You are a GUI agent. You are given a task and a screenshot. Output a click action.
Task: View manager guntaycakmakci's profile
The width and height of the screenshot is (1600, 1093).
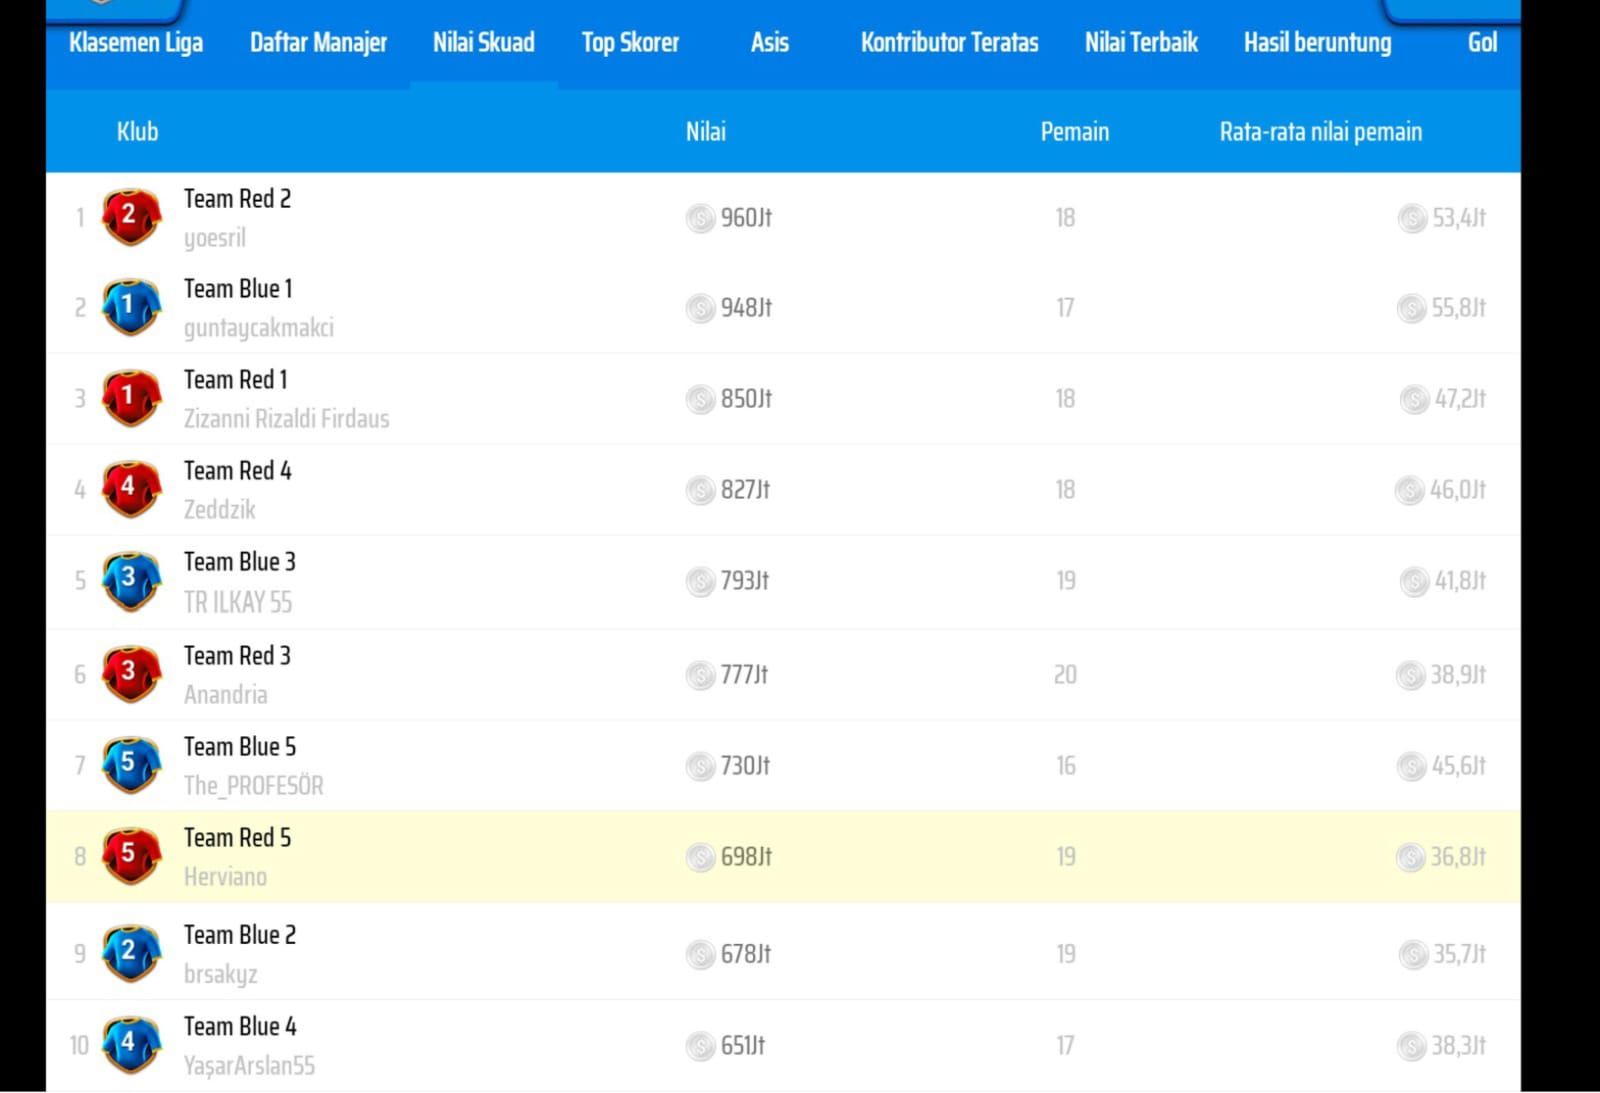coord(259,328)
